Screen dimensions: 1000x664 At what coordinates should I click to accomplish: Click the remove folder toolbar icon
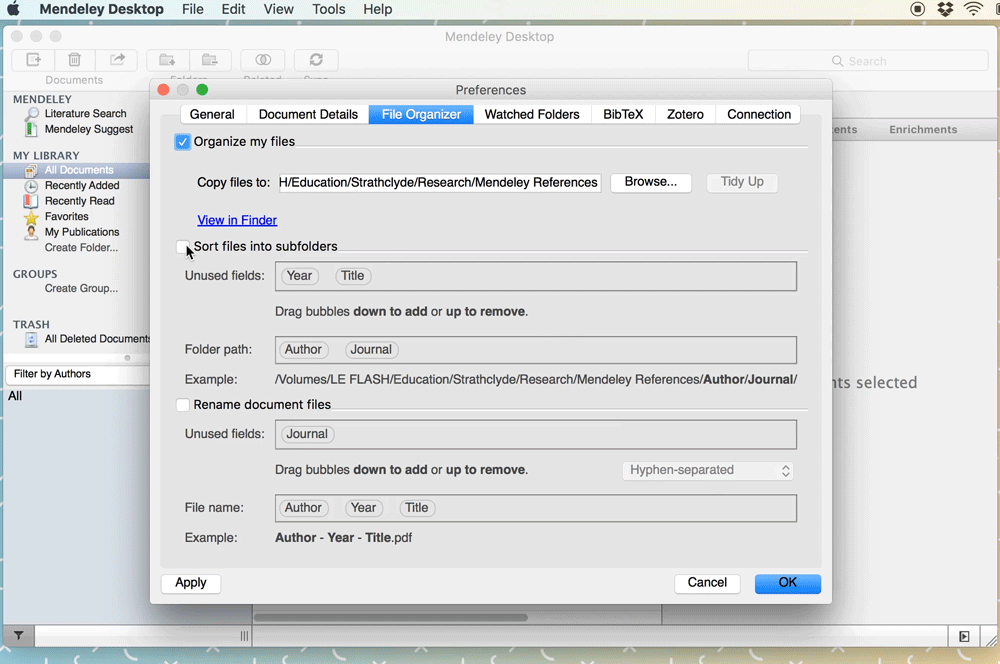[x=210, y=60]
